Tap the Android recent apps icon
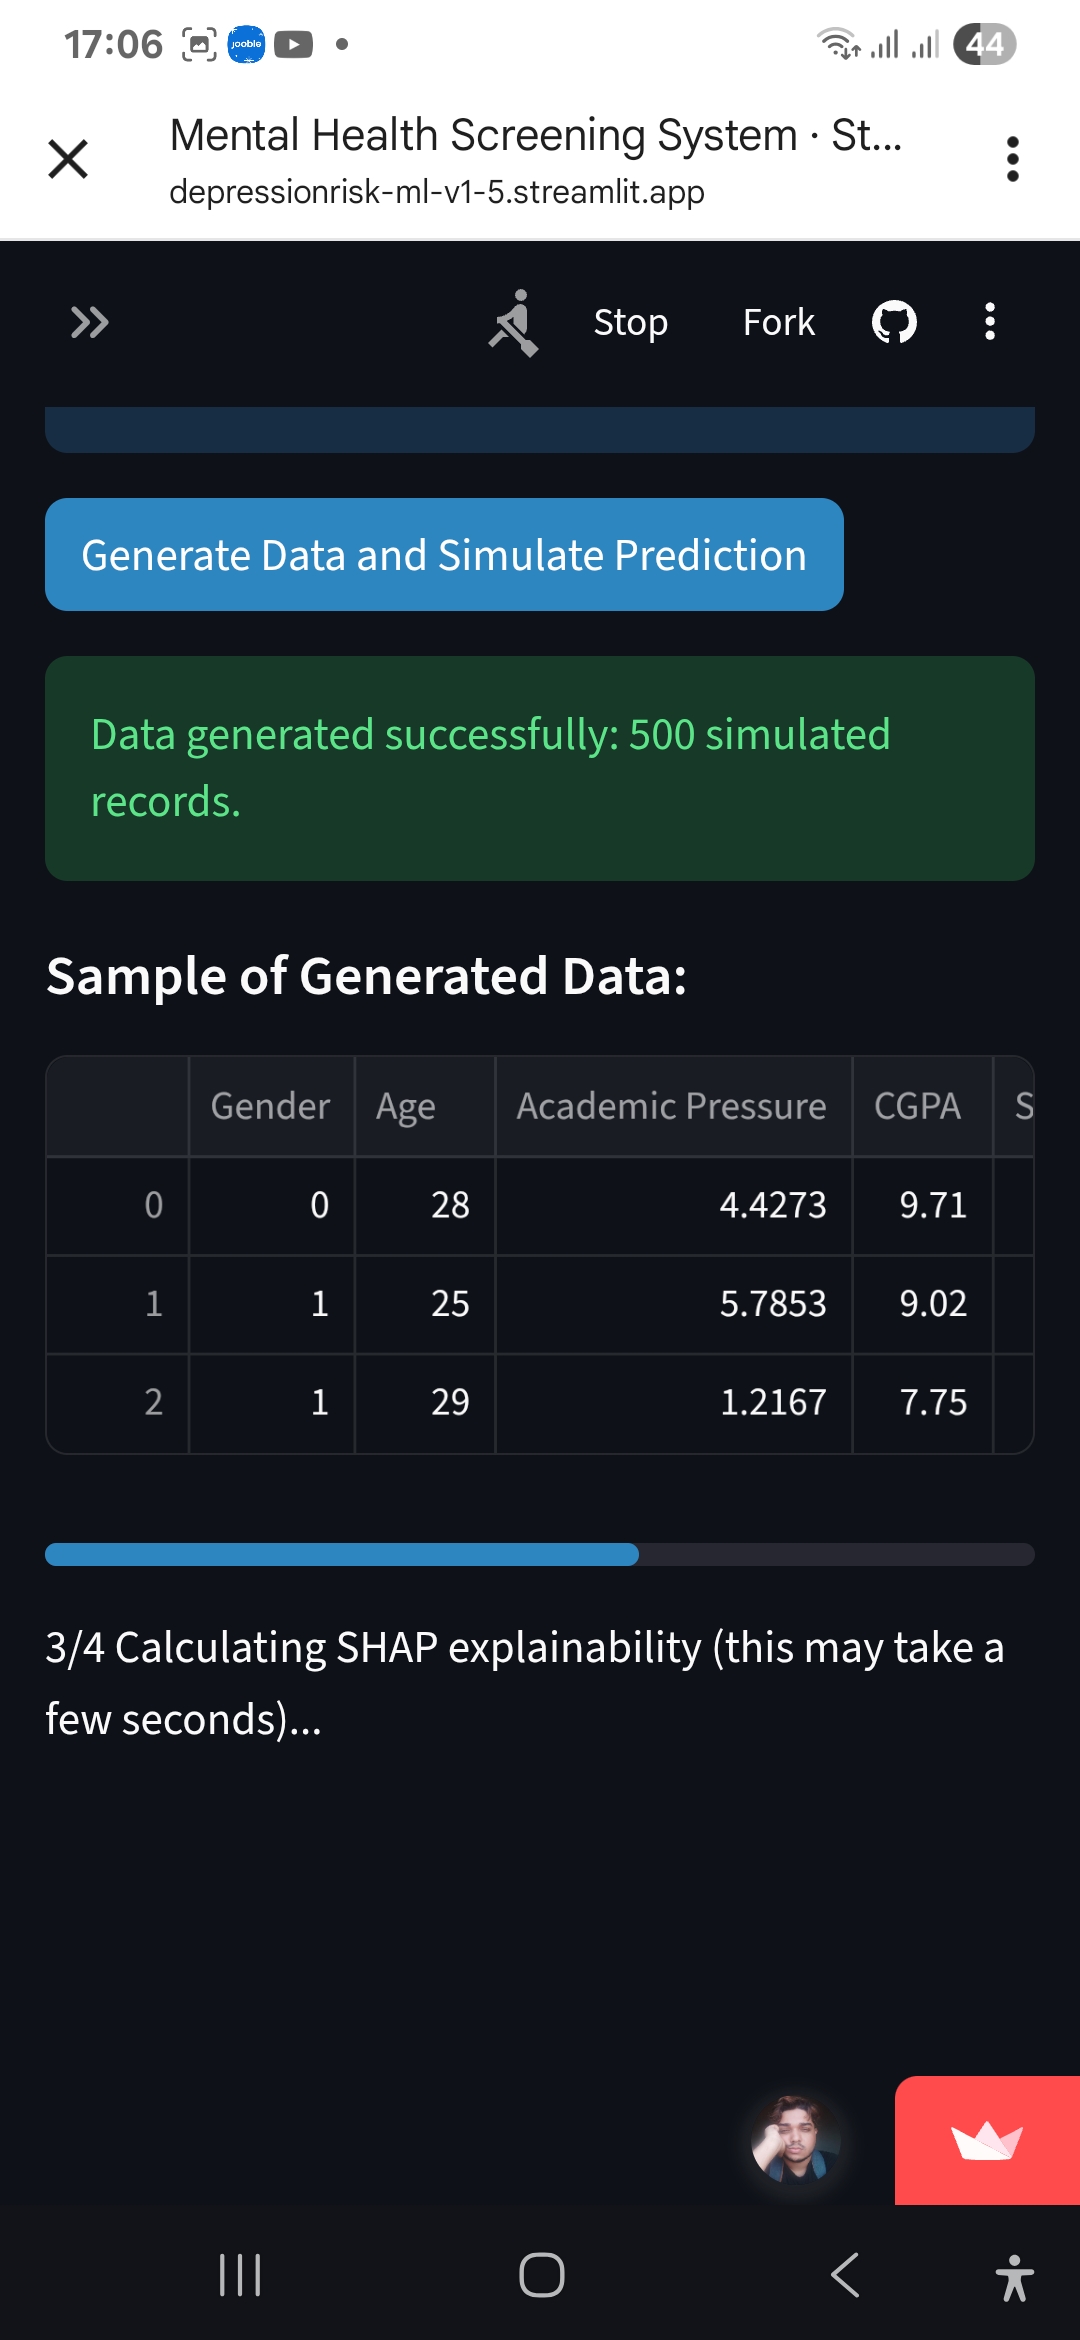The height and width of the screenshot is (2340, 1080). tap(240, 2275)
